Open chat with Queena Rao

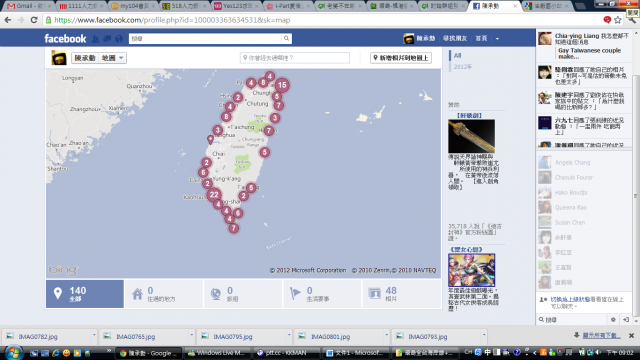tap(584, 208)
